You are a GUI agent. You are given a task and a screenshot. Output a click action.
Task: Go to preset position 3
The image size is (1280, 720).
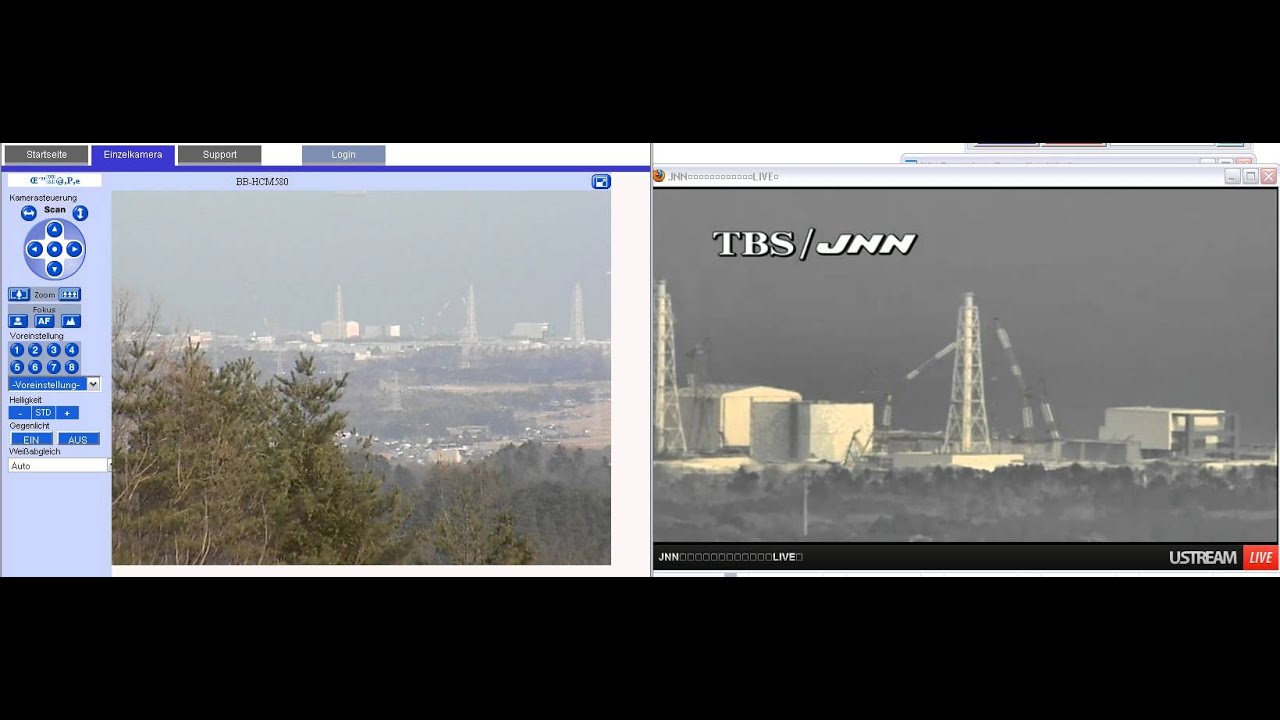click(x=53, y=350)
